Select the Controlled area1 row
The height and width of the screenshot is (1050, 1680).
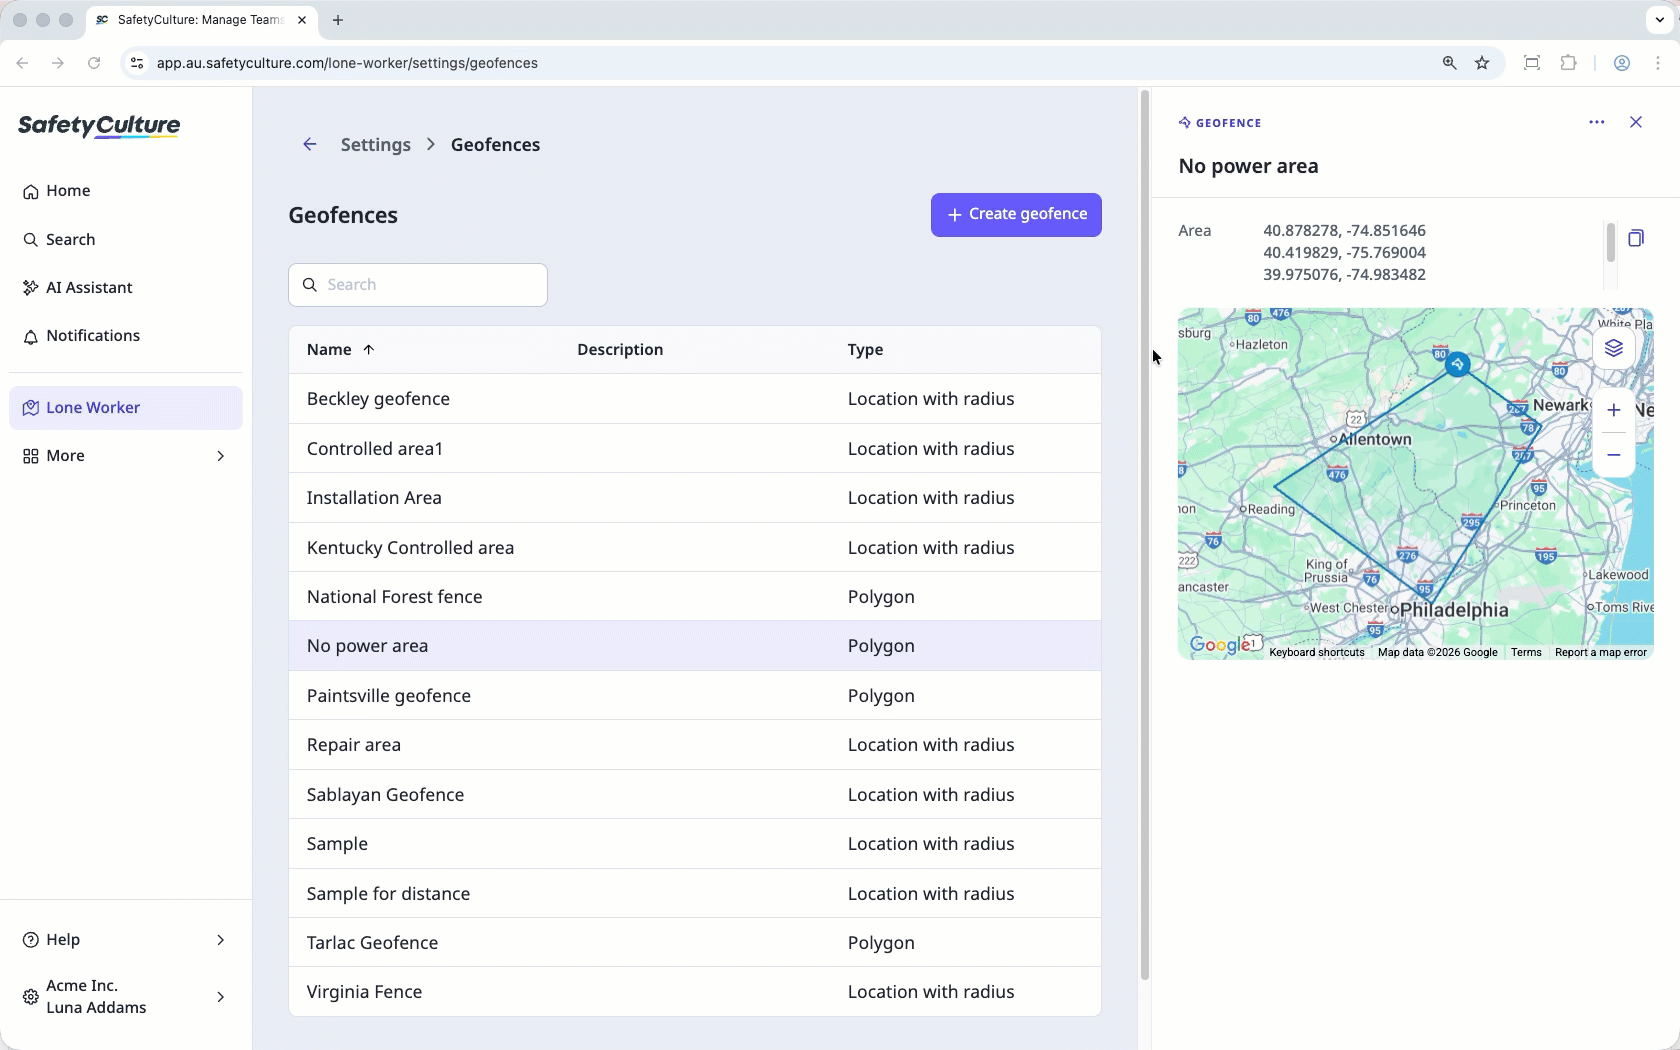click(695, 449)
